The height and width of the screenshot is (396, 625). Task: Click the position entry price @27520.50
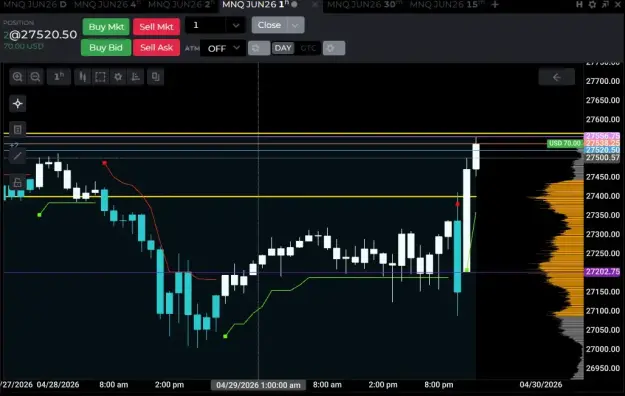click(43, 35)
